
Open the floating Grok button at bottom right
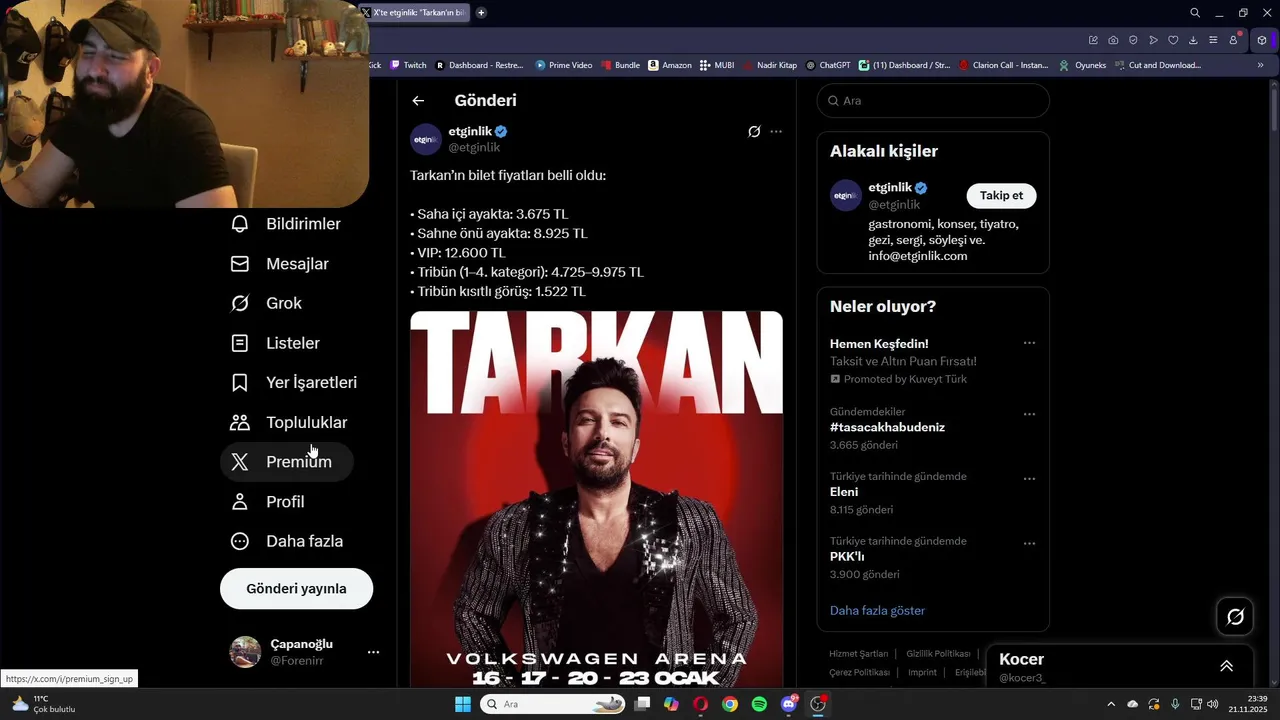pos(1235,617)
